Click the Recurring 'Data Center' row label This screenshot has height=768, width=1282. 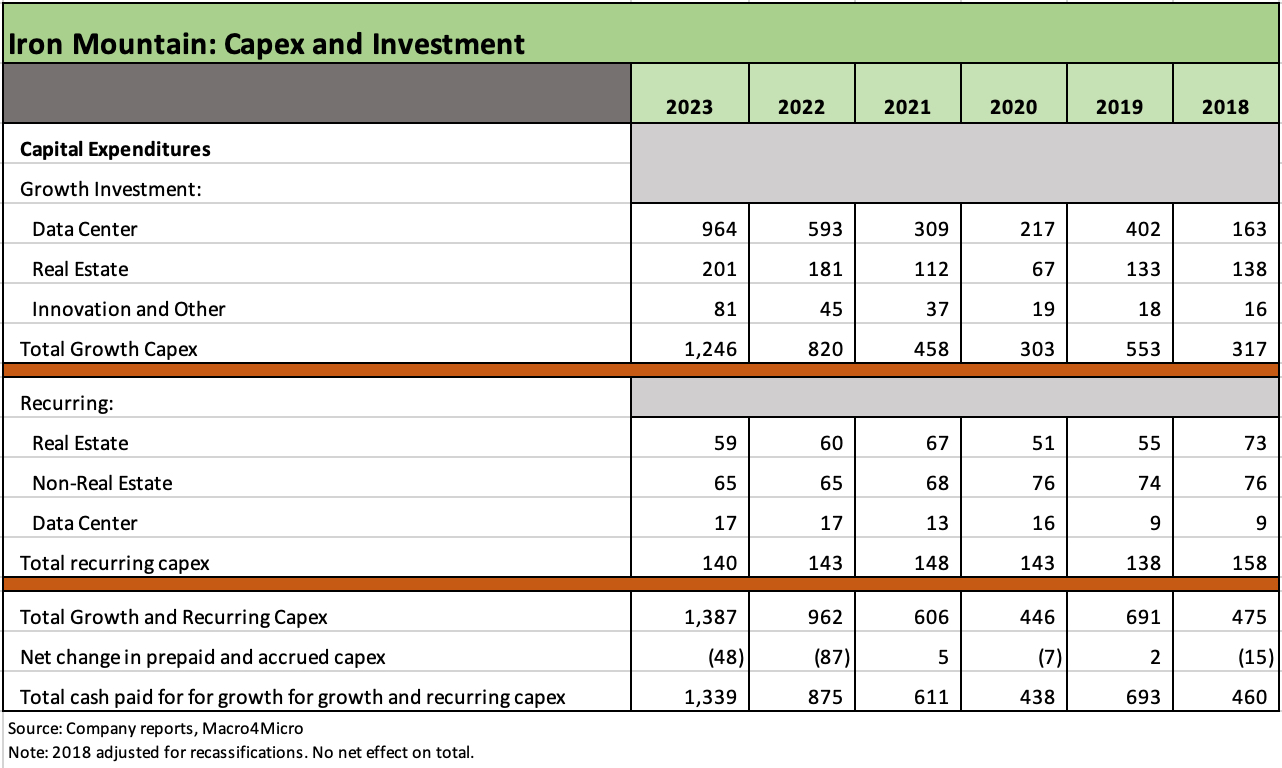tap(85, 523)
